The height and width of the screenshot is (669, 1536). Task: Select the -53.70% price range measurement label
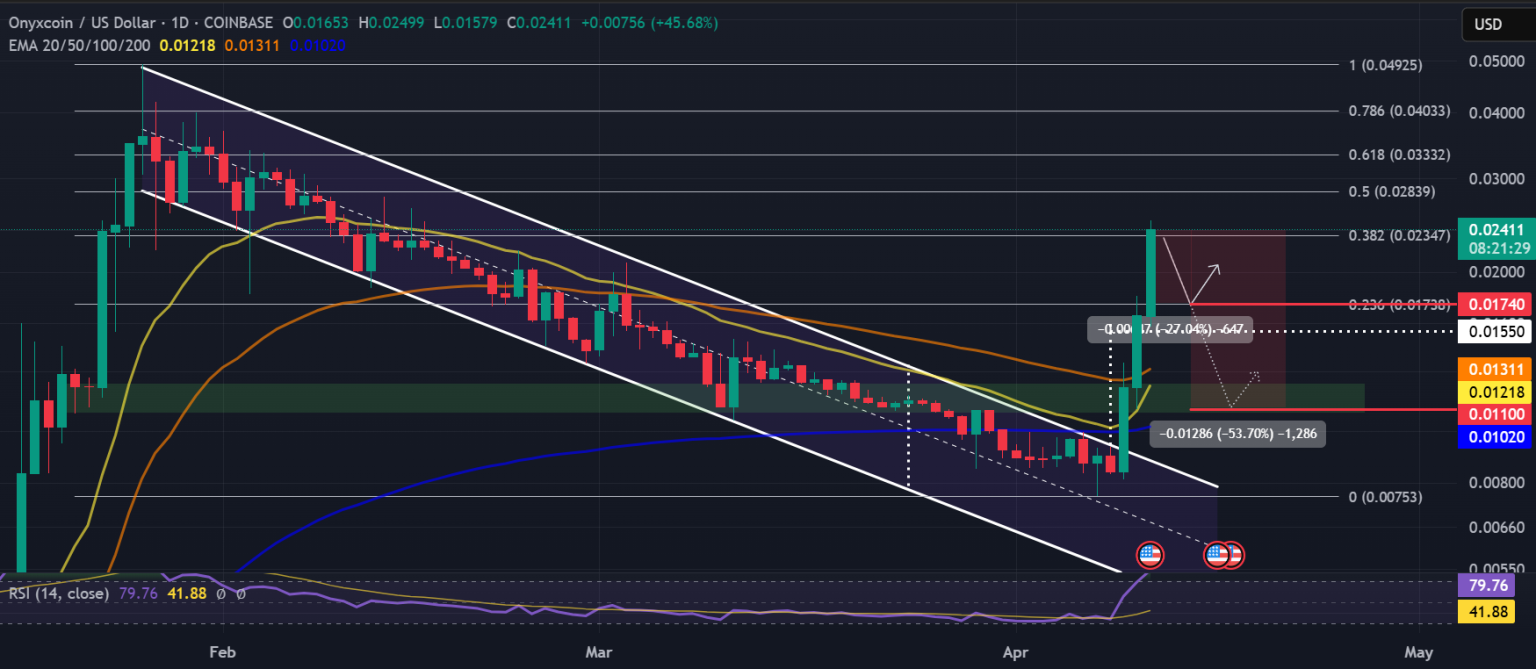[x=1239, y=434]
